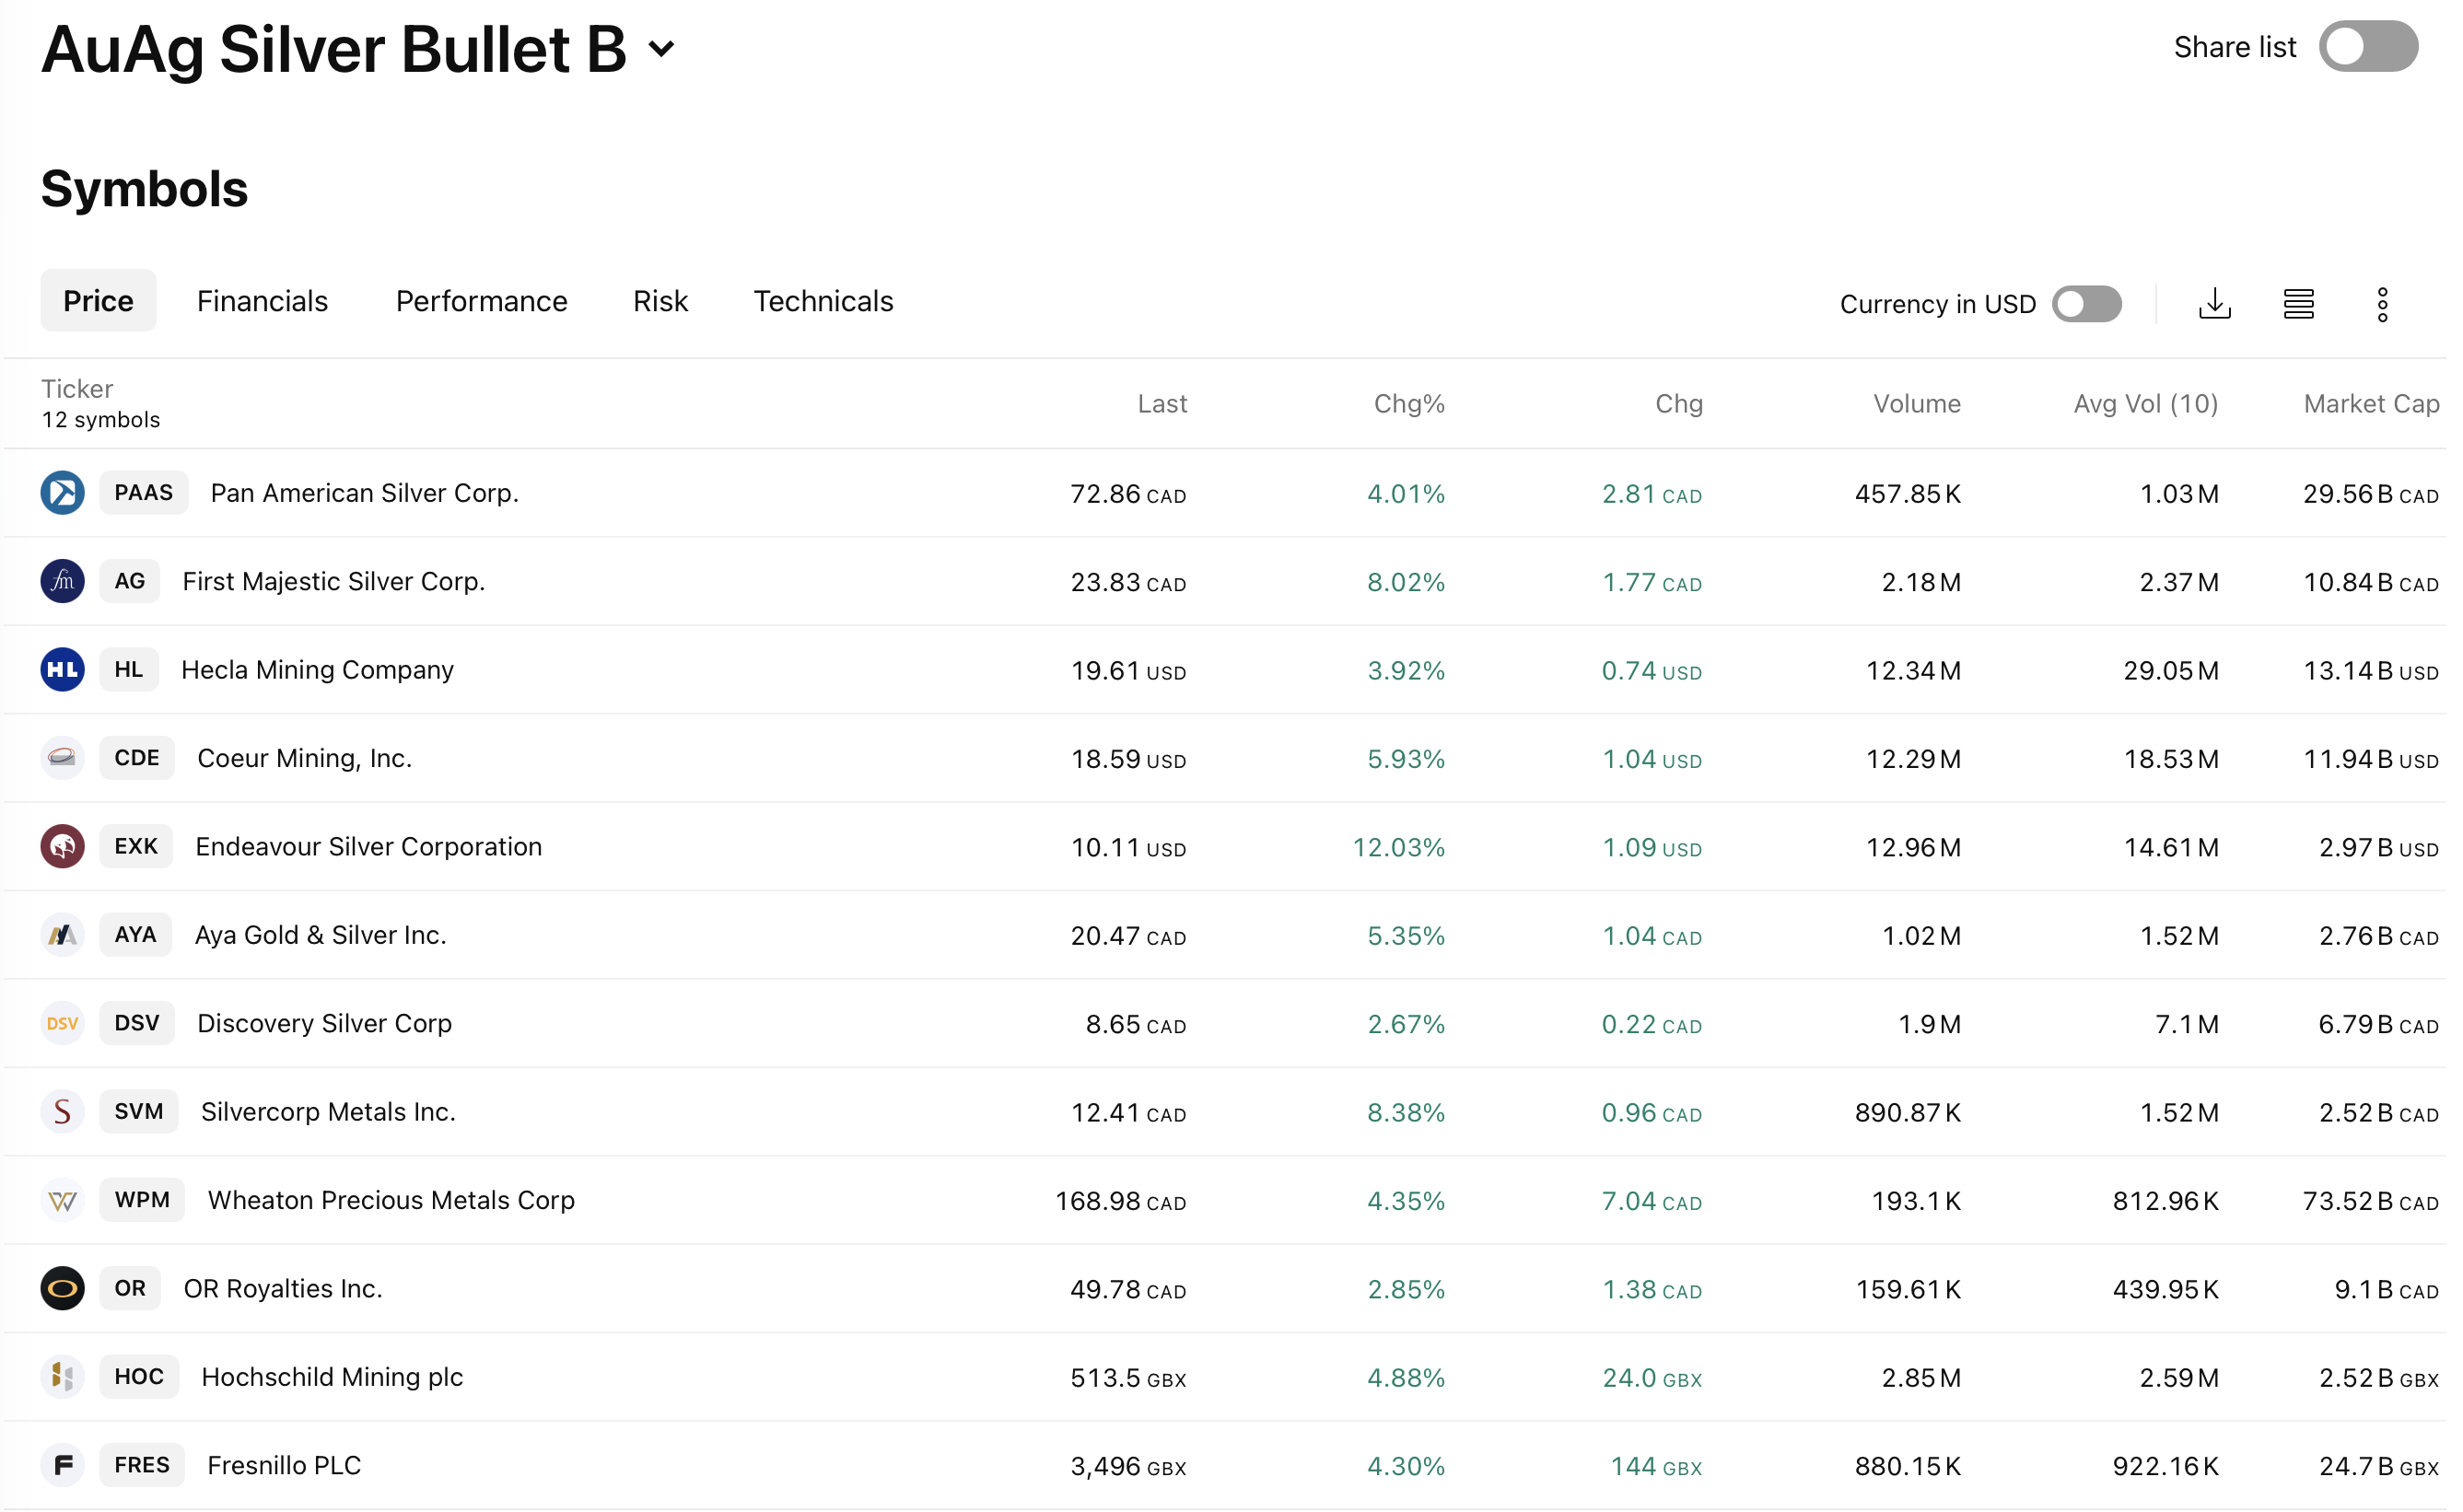Open the three-dot more options menu
The image size is (2463, 1512).
2382,304
